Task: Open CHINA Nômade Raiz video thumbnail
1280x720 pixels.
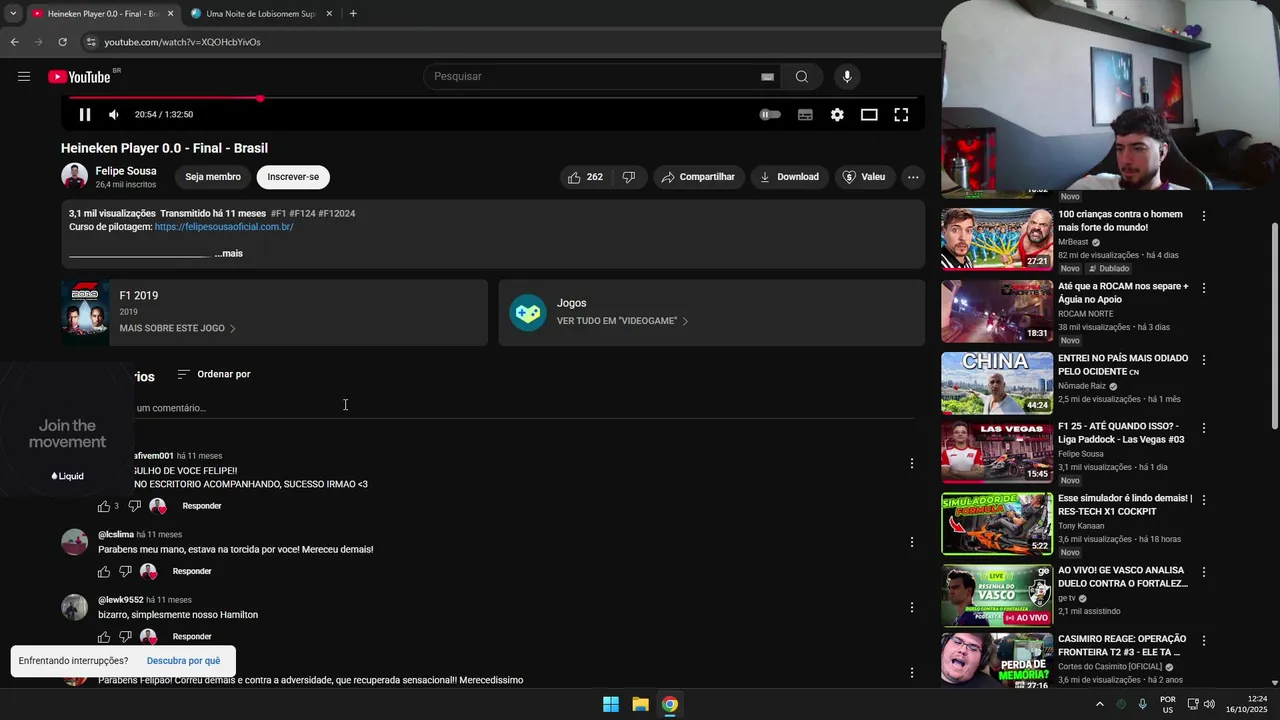Action: pyautogui.click(x=997, y=383)
